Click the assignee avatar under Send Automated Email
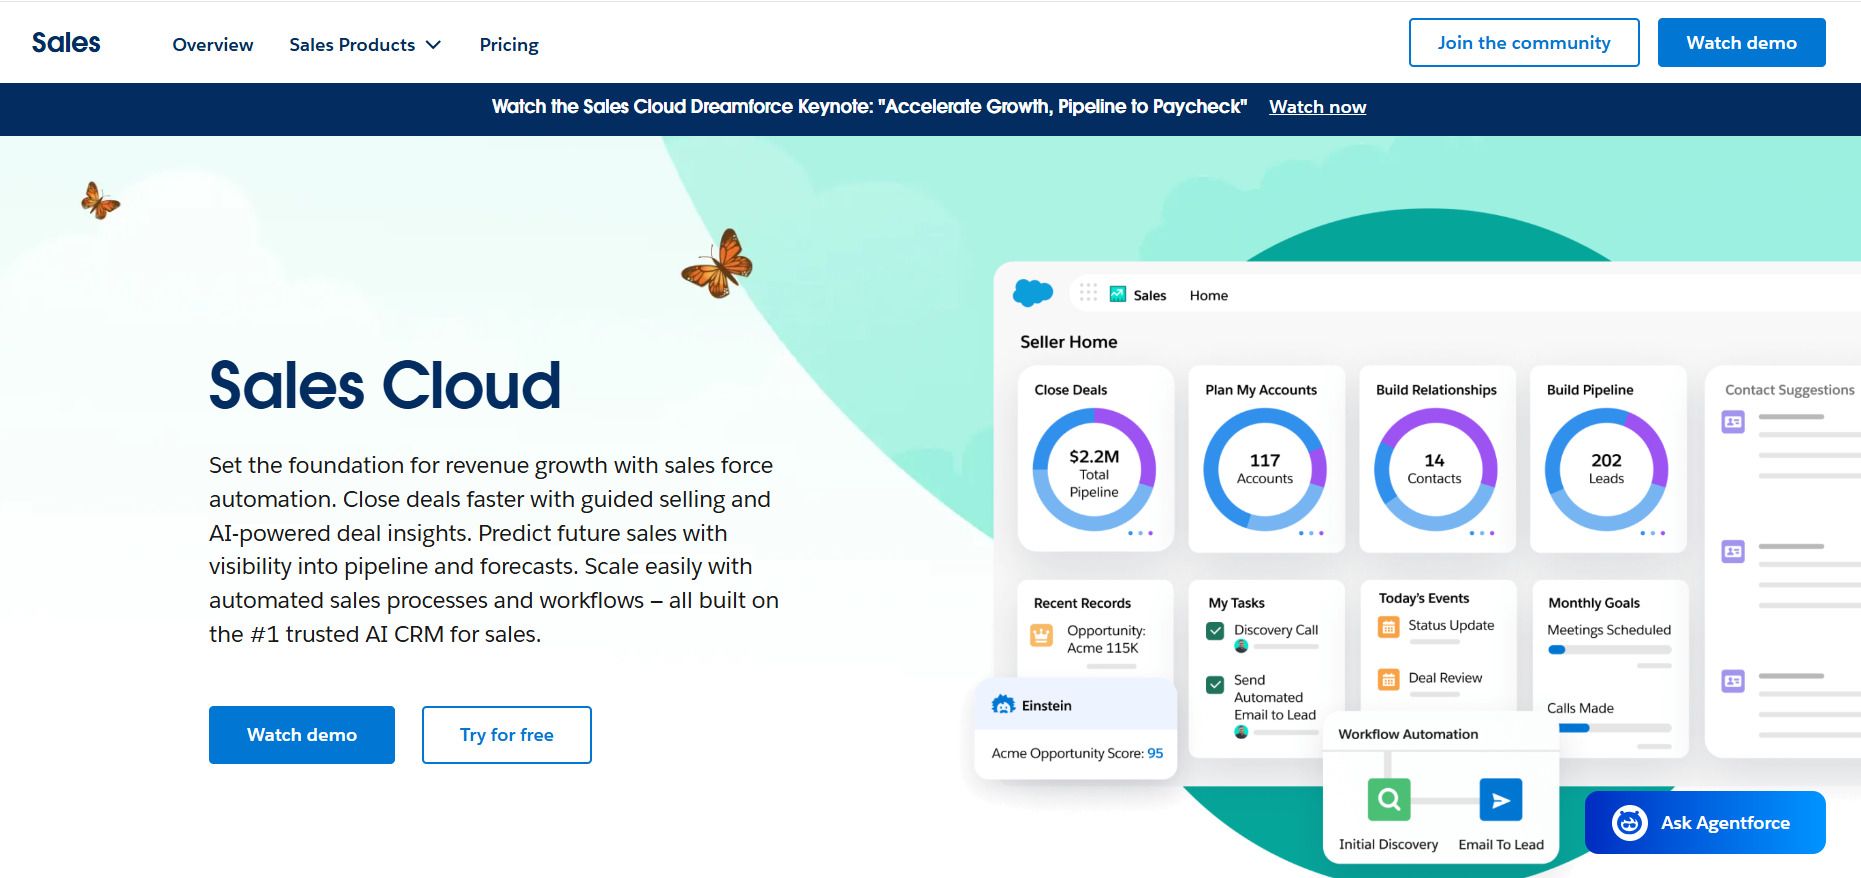This screenshot has width=1861, height=878. tap(1241, 732)
